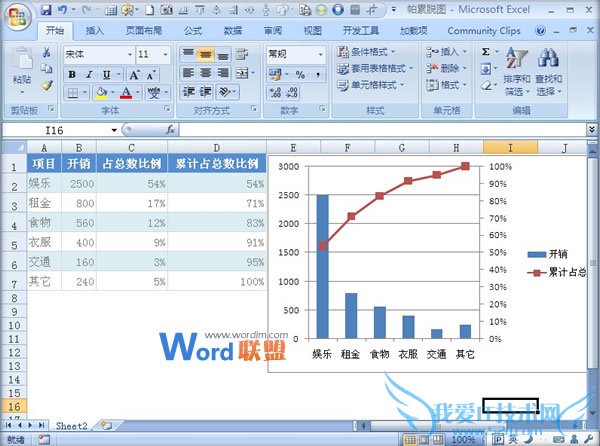Open the Community Clips tab

(x=484, y=31)
